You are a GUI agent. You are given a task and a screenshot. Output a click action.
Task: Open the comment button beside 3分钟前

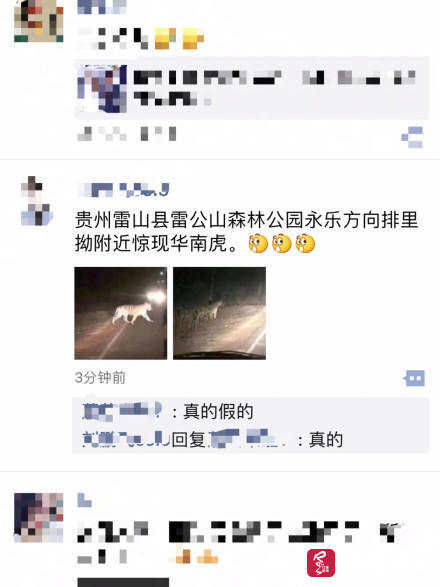(x=415, y=378)
